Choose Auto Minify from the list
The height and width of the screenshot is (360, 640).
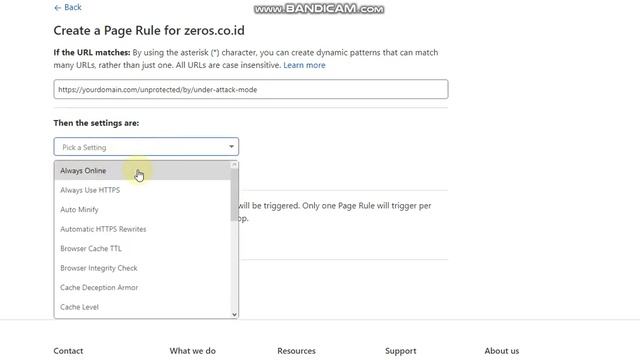142,209
